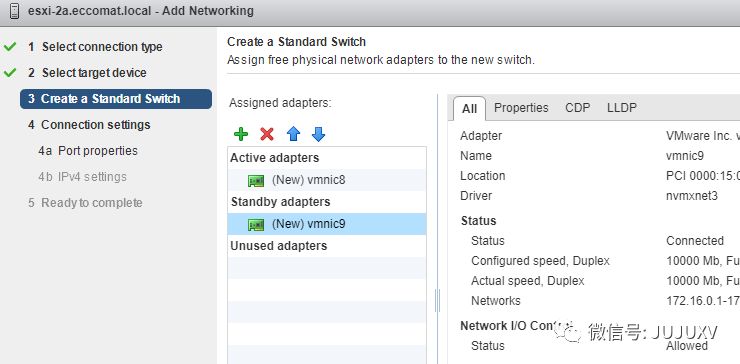Open step 4a Port properties
The height and width of the screenshot is (364, 740).
pos(88,151)
